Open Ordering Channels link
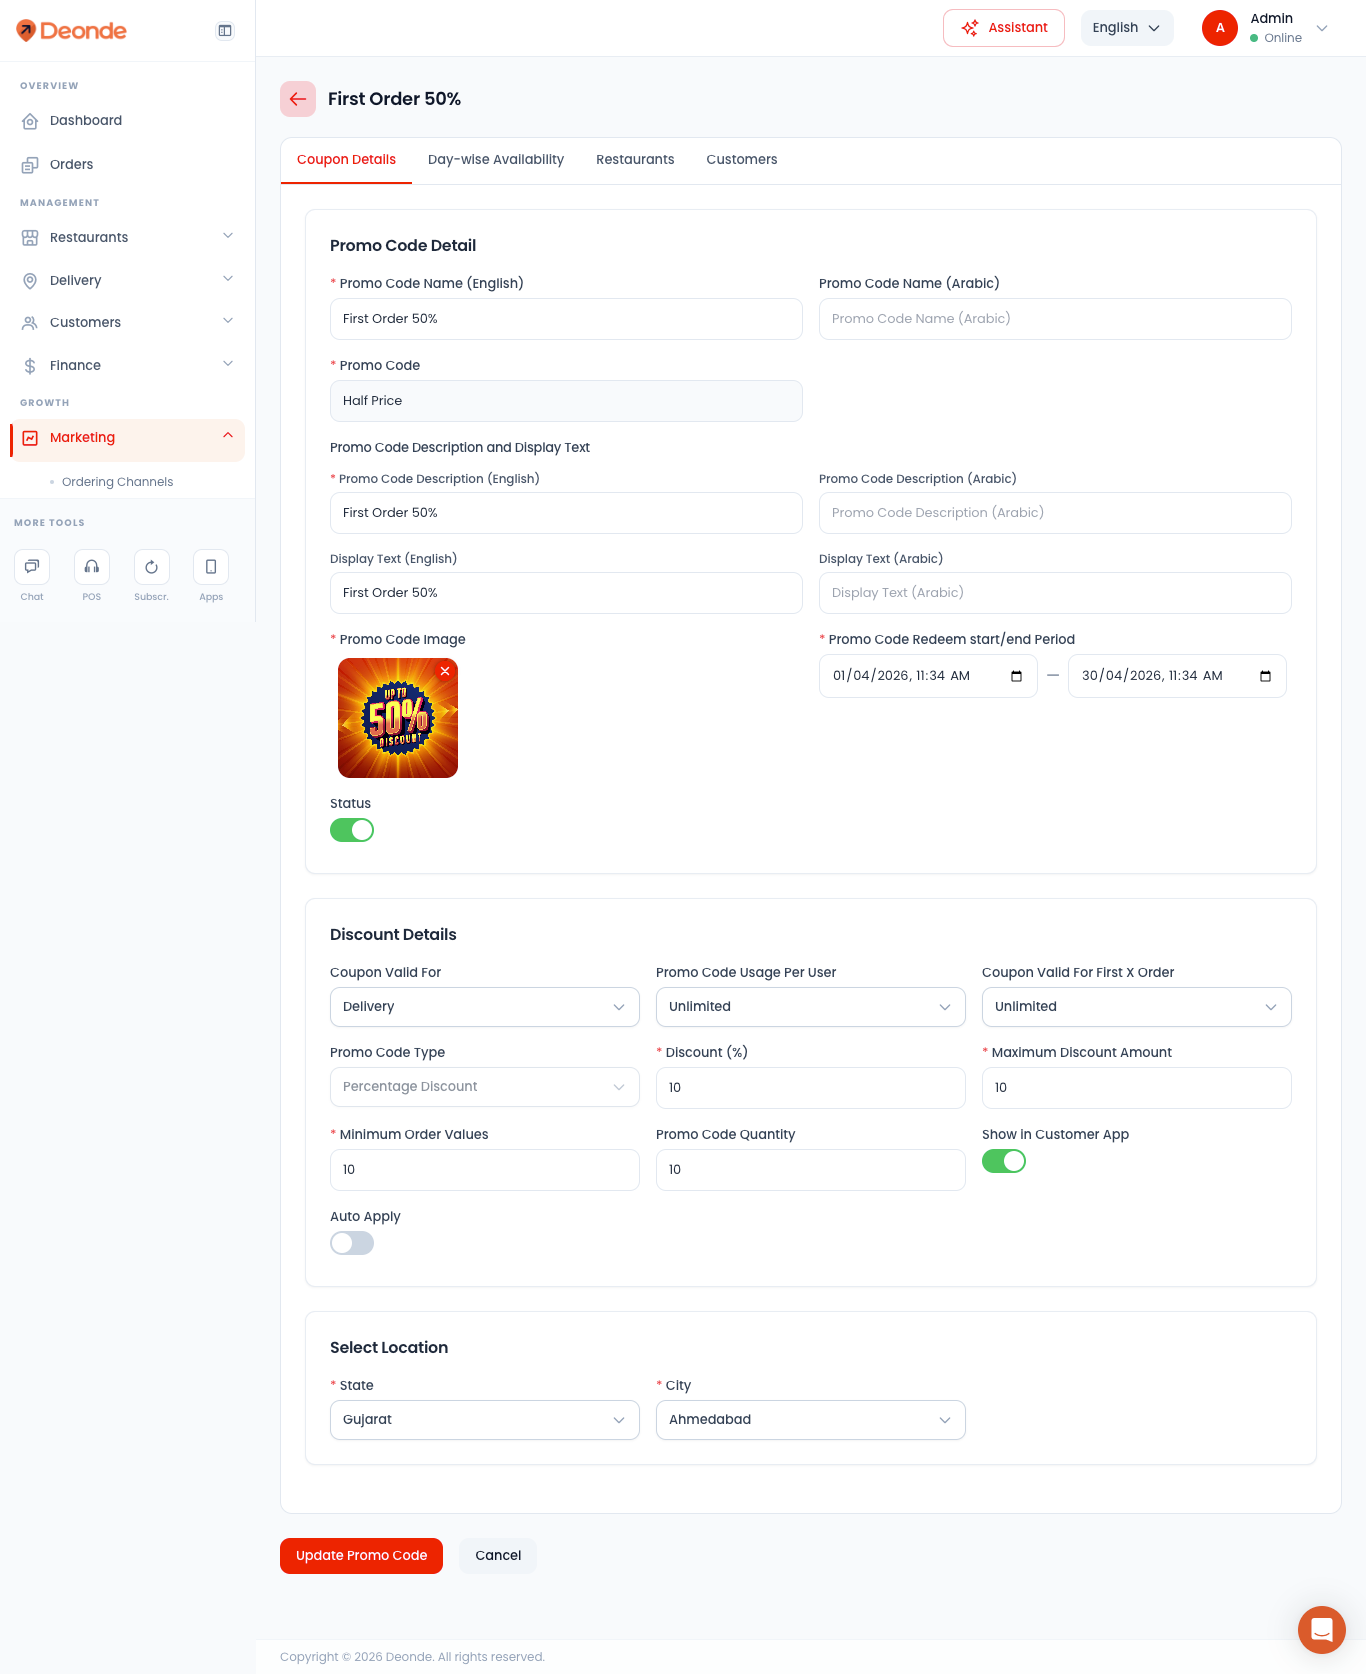This screenshot has width=1366, height=1674. pyautogui.click(x=117, y=482)
